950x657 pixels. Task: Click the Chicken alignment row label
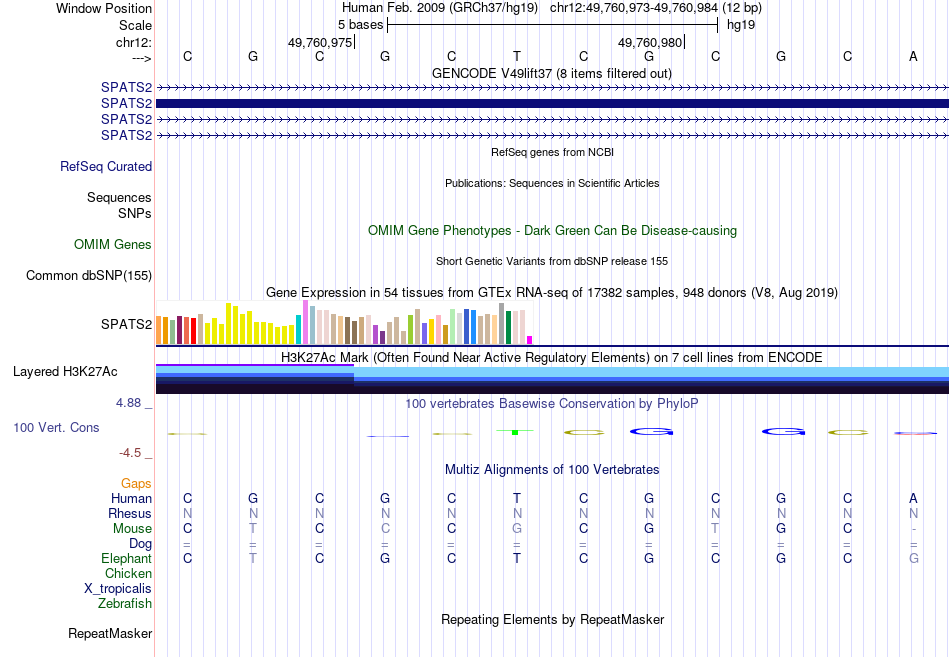point(128,573)
